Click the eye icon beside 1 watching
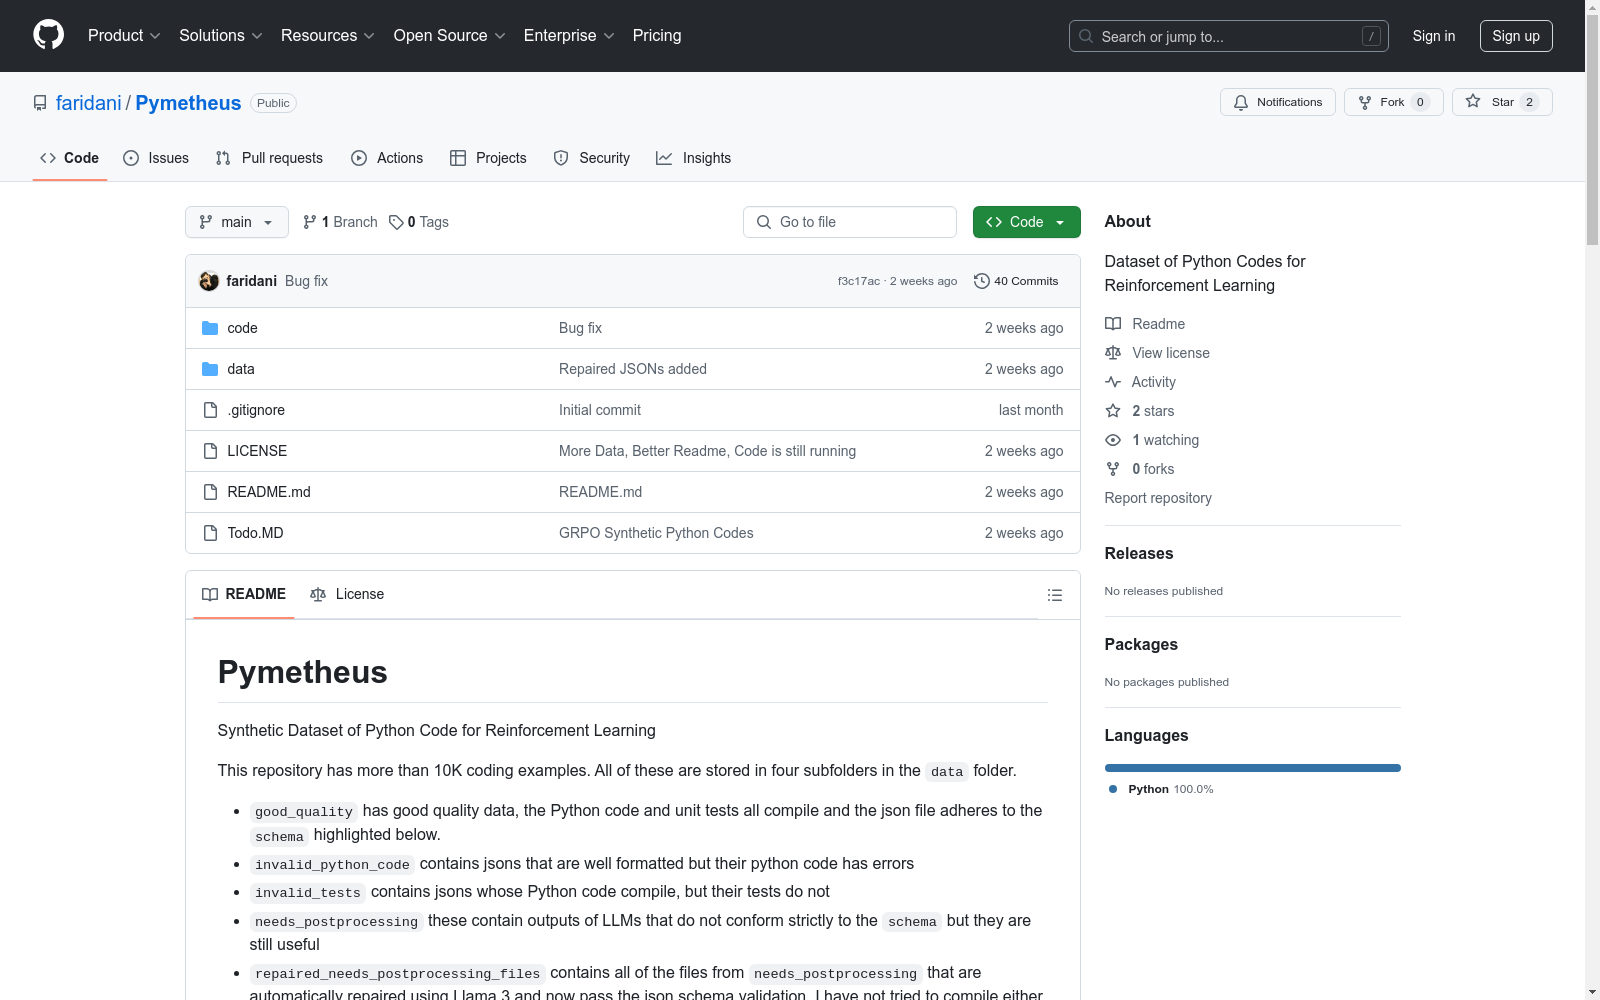Screen dimensions: 1600x1000 point(1113,440)
